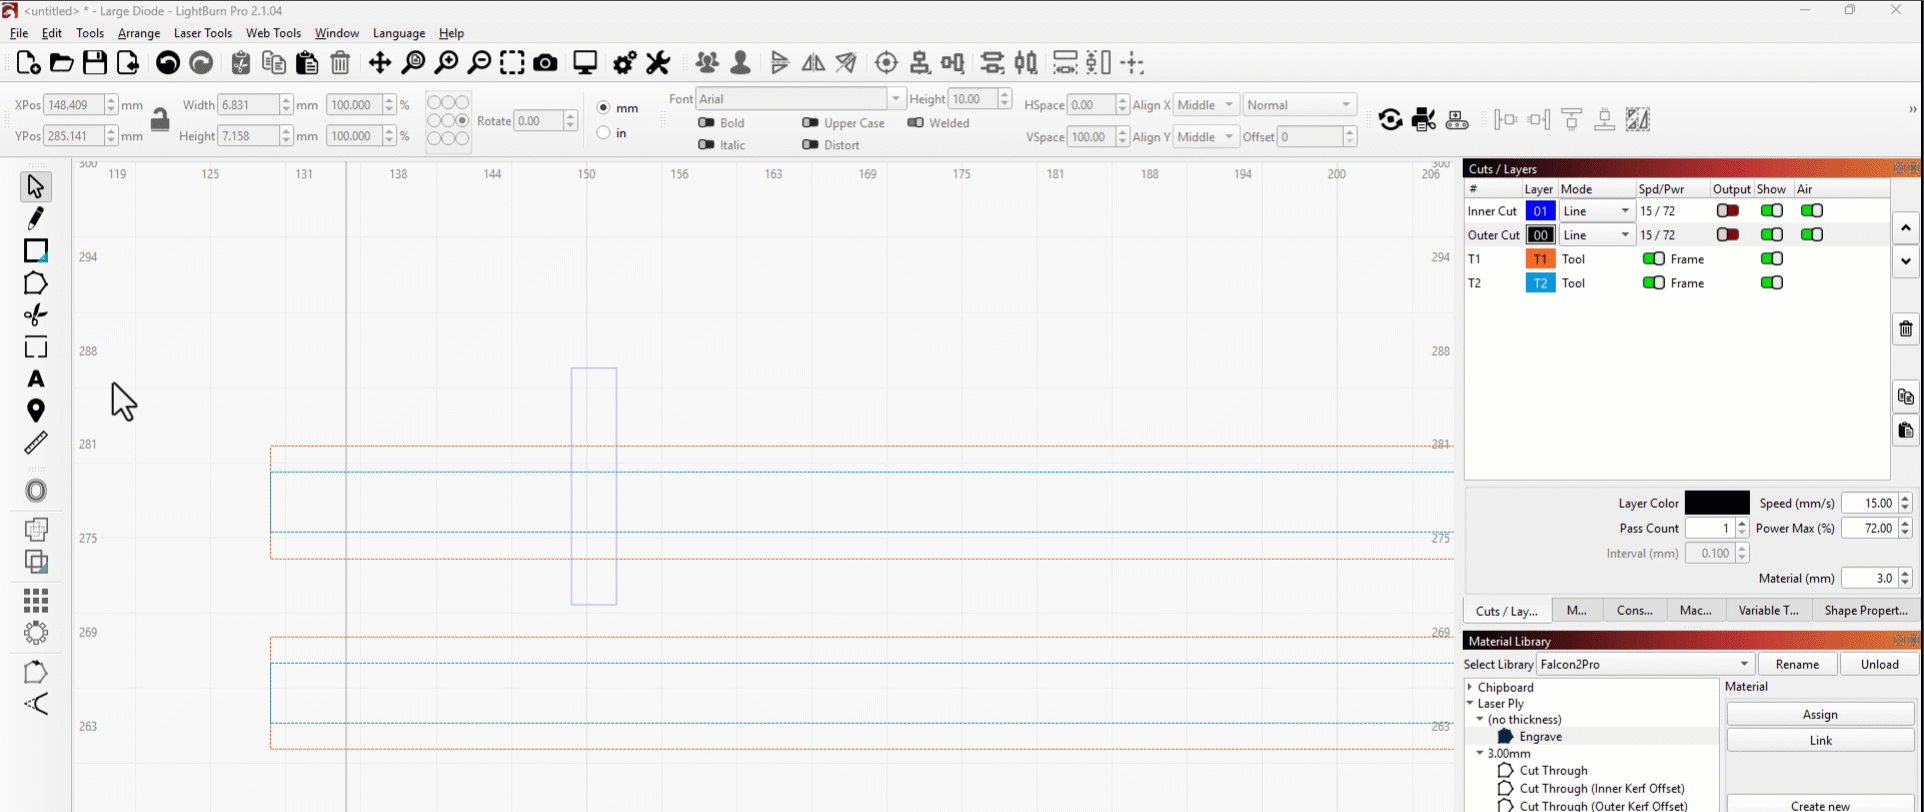This screenshot has width=1924, height=812.
Task: Open Device Settings wrench-screwdriver icon
Action: (x=658, y=63)
